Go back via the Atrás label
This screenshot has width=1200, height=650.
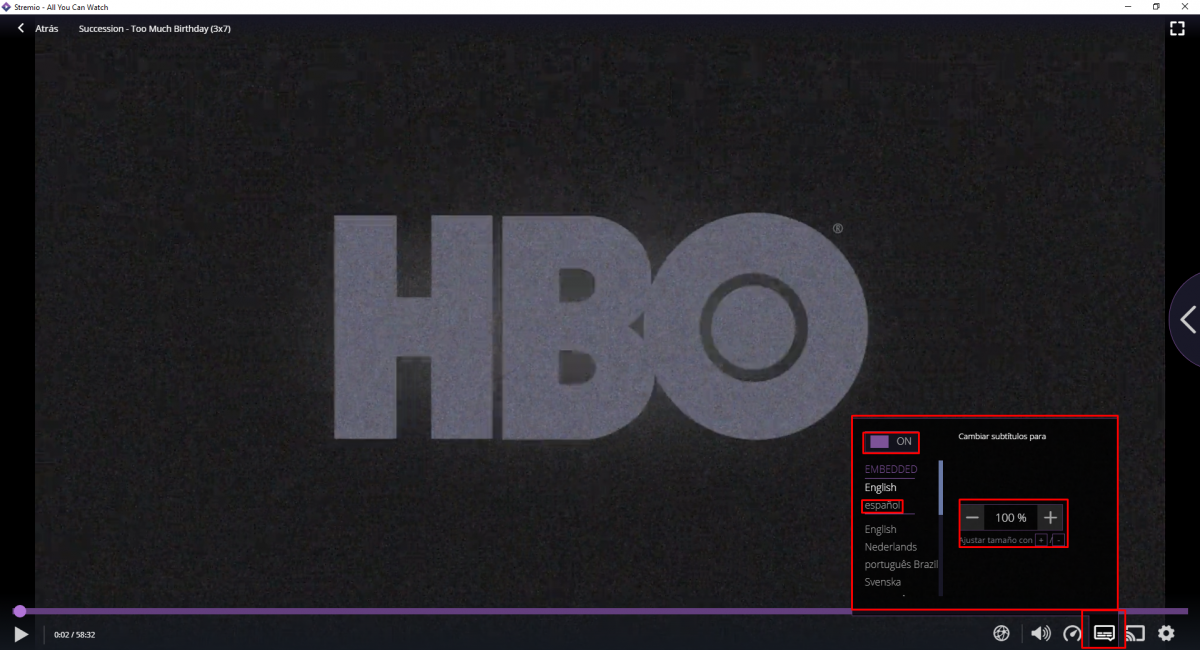[x=47, y=29]
